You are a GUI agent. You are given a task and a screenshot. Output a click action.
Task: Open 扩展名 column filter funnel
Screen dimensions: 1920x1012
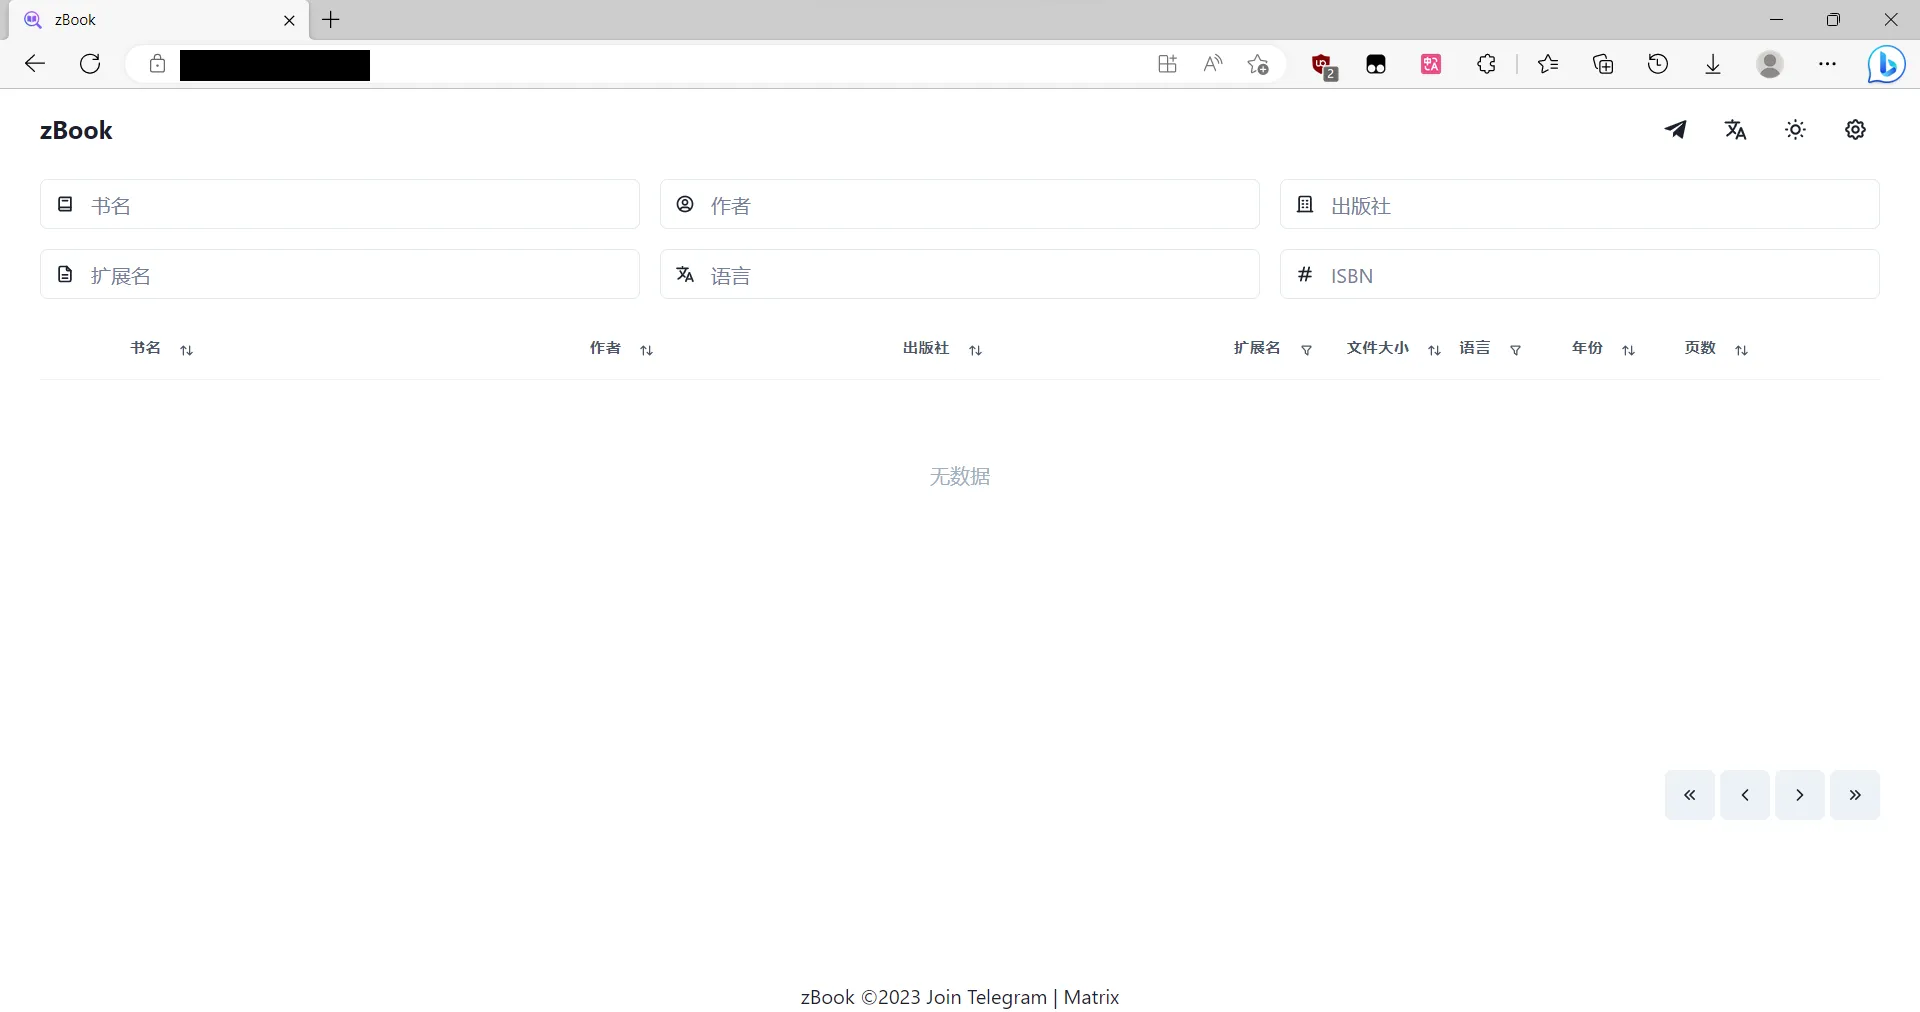(x=1306, y=350)
